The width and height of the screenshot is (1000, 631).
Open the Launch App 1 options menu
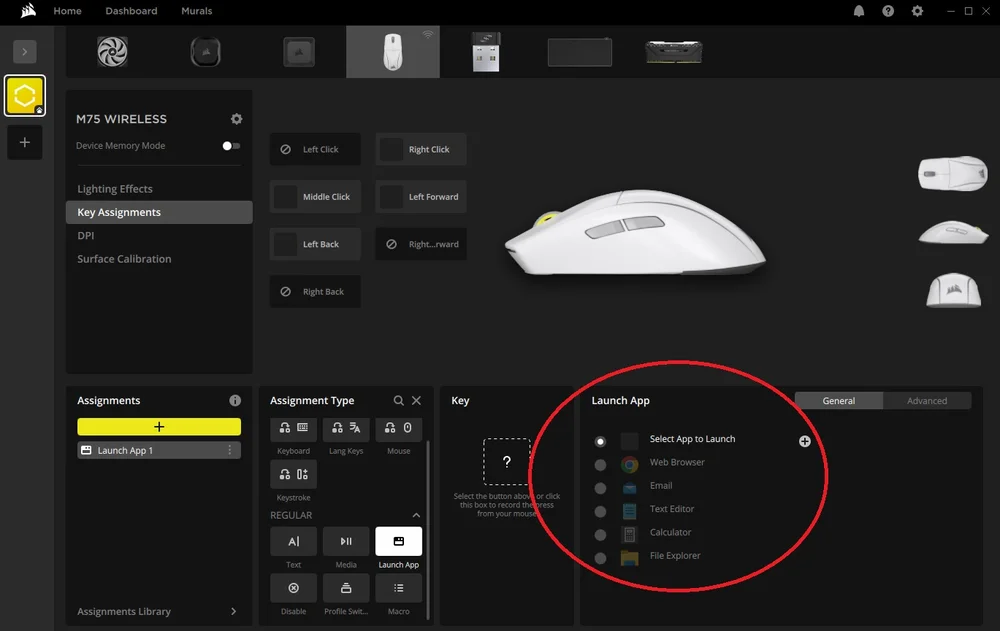coord(230,450)
